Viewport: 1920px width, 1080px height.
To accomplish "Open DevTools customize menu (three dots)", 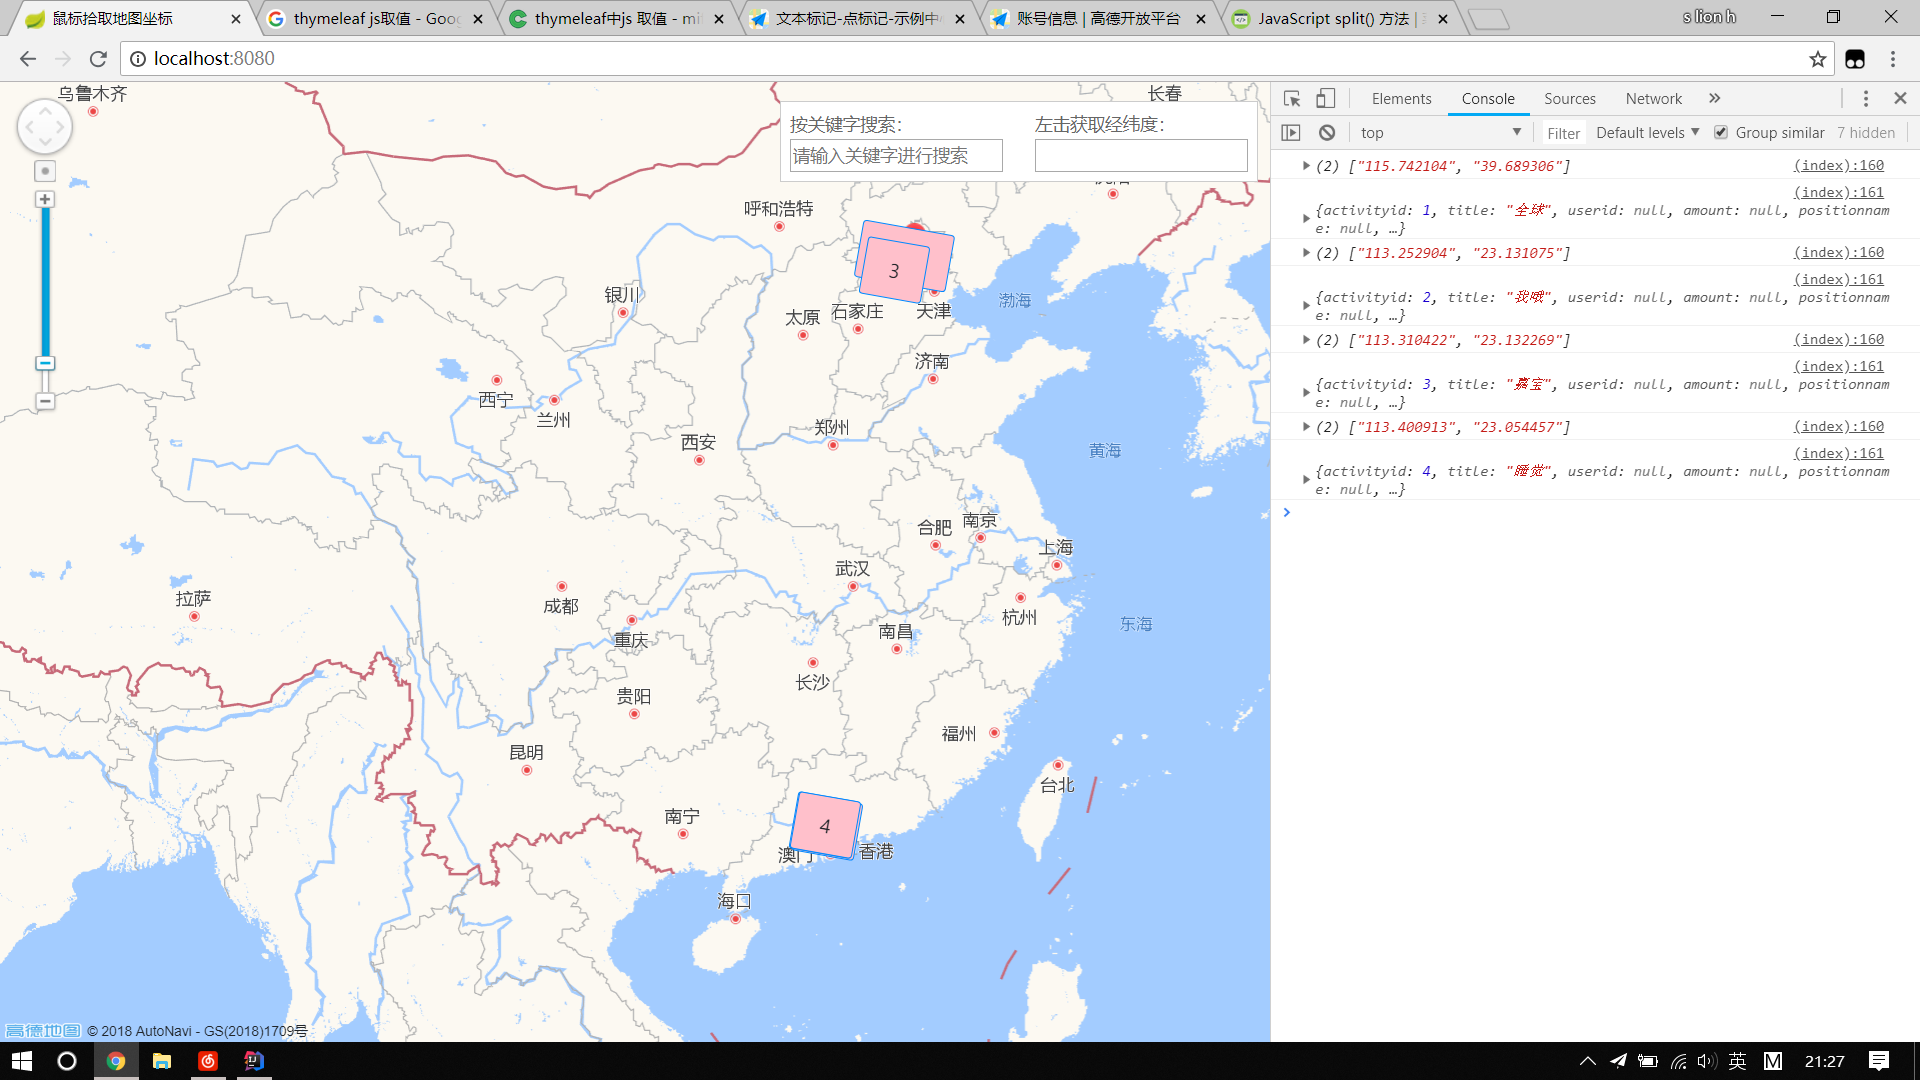I will [x=1865, y=98].
